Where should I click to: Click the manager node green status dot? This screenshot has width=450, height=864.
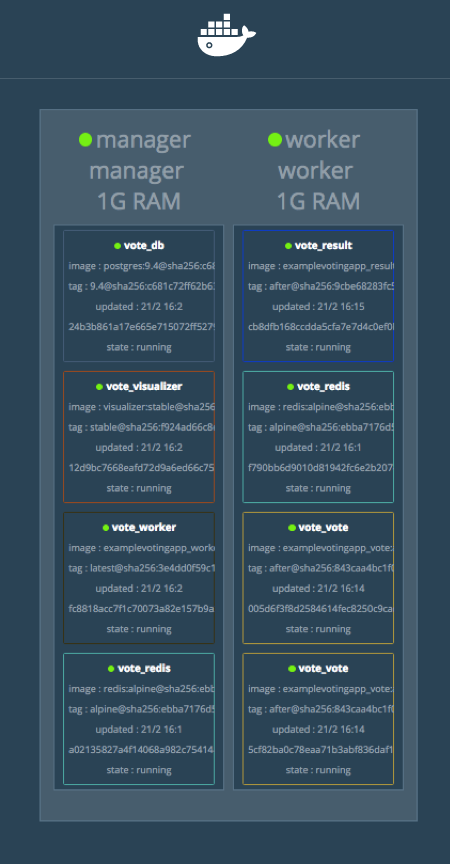(85, 140)
